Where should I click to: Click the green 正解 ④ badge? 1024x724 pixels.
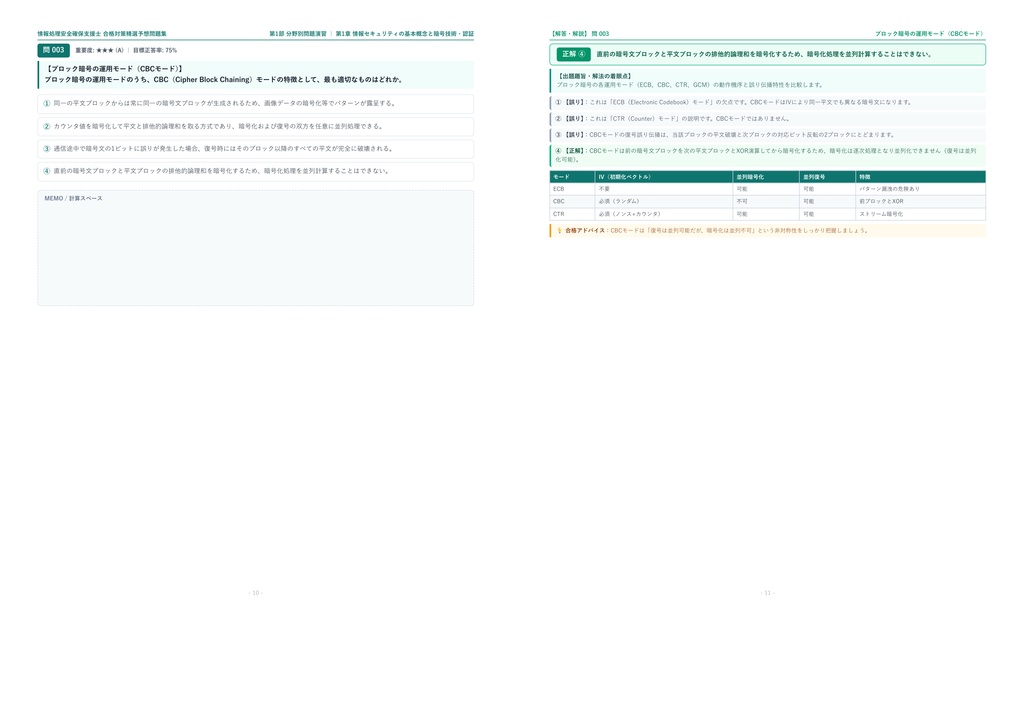(573, 54)
